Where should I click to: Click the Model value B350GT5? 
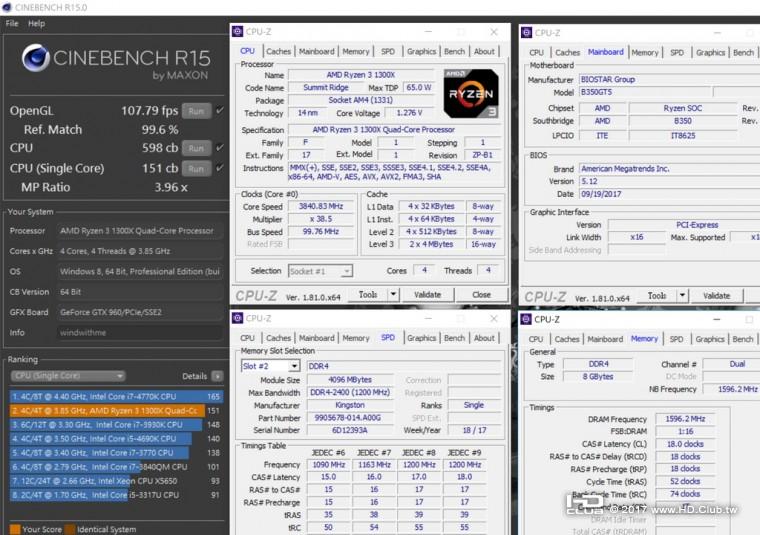click(645, 92)
